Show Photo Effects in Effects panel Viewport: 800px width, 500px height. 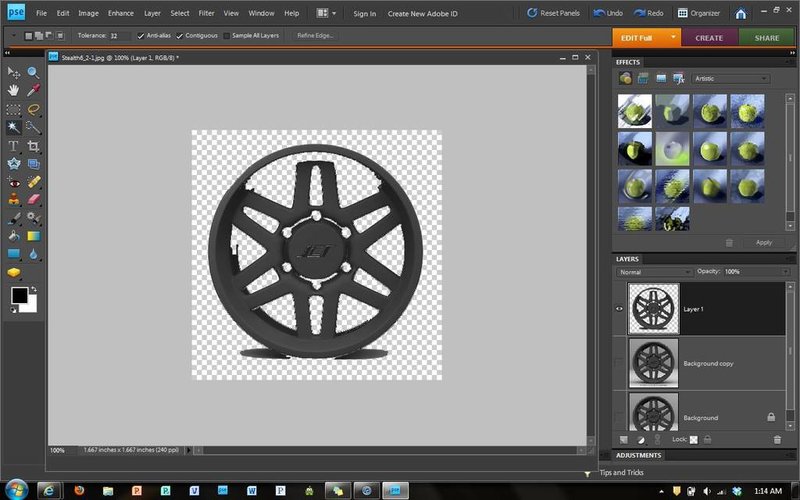(661, 78)
